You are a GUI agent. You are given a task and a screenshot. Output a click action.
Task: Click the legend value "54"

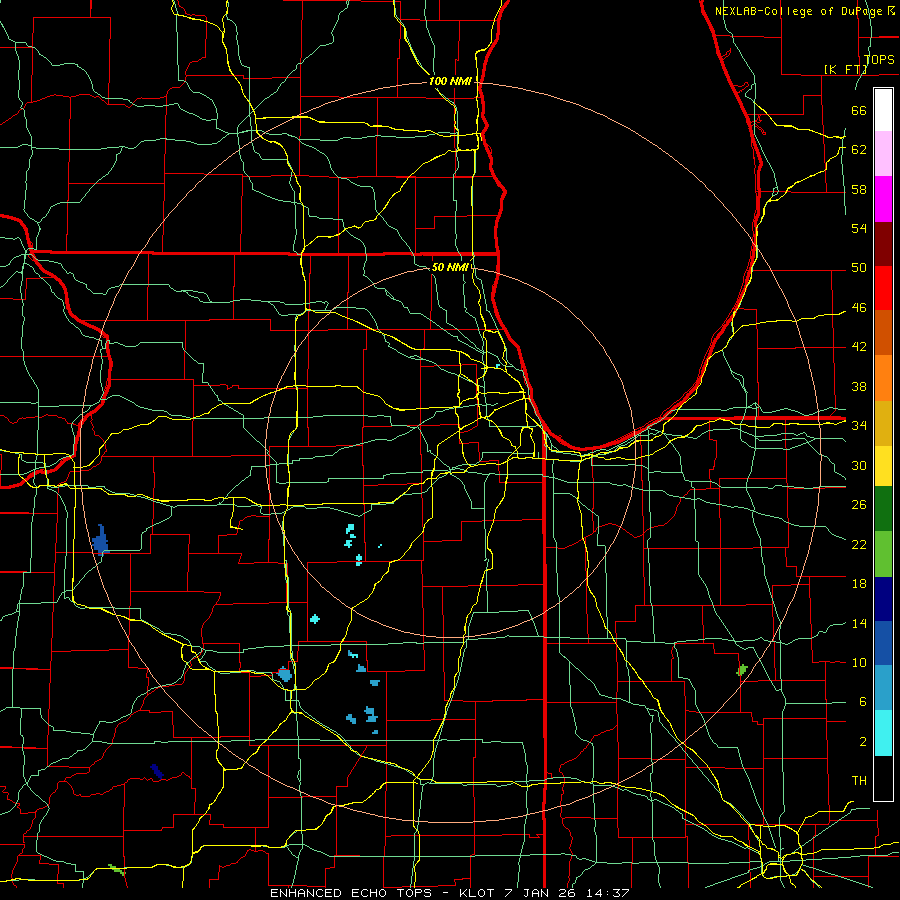[x=859, y=229]
